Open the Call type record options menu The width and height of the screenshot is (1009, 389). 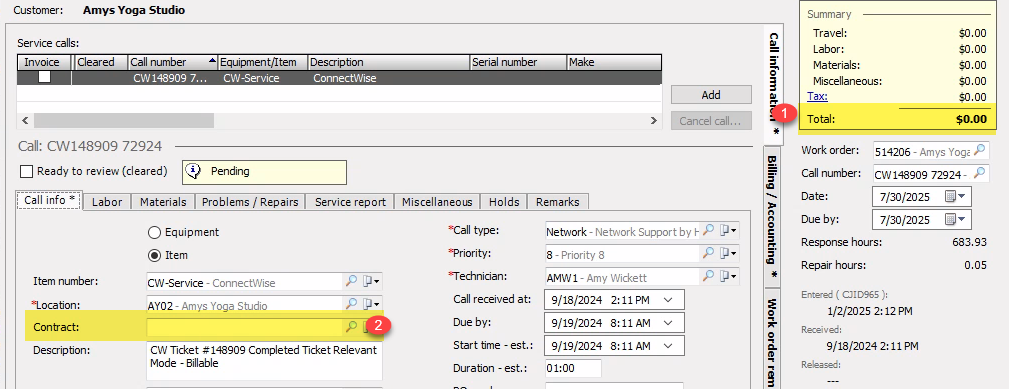(x=728, y=231)
